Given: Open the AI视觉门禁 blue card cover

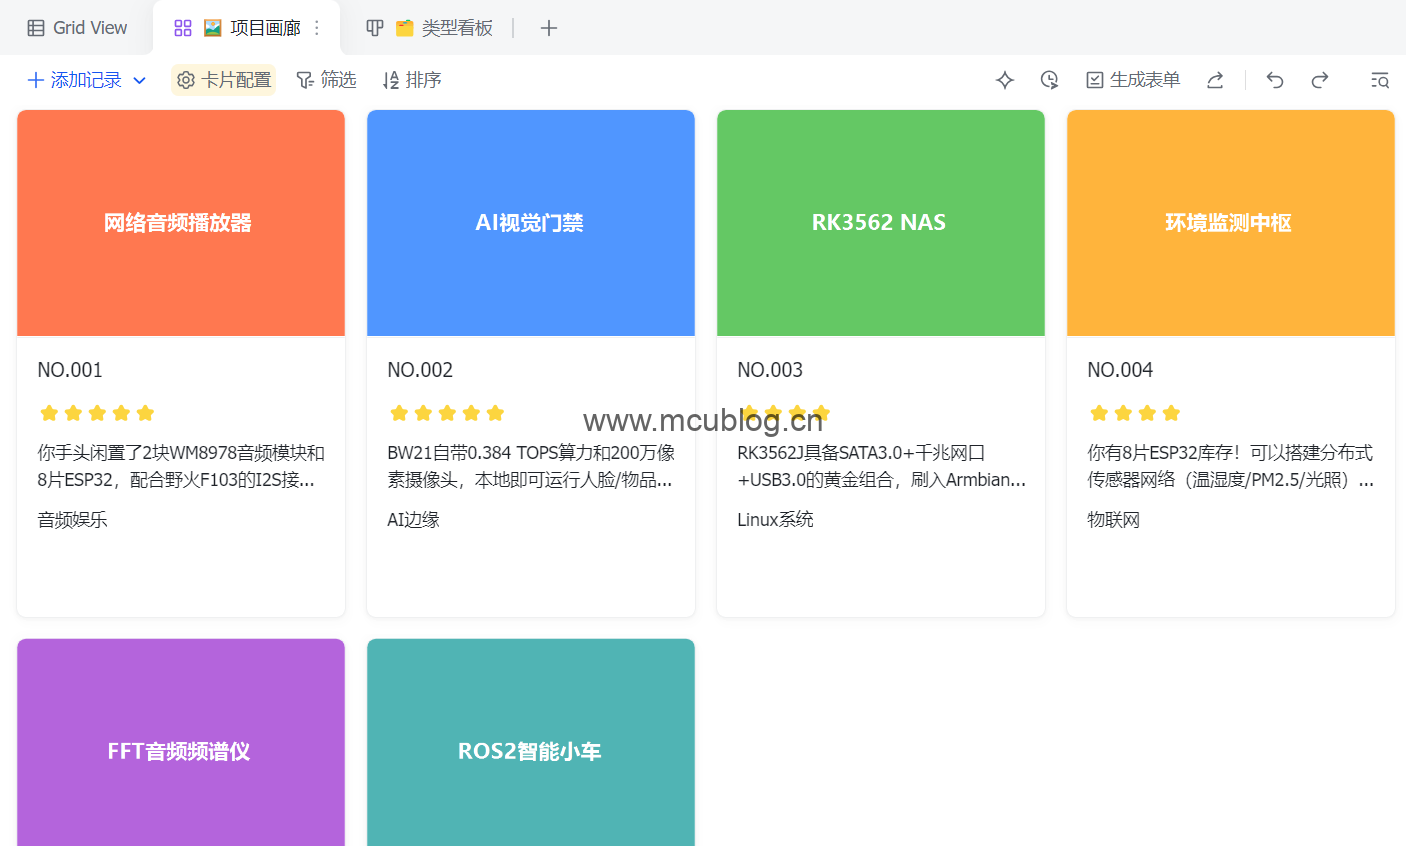Looking at the screenshot, I should (x=531, y=223).
